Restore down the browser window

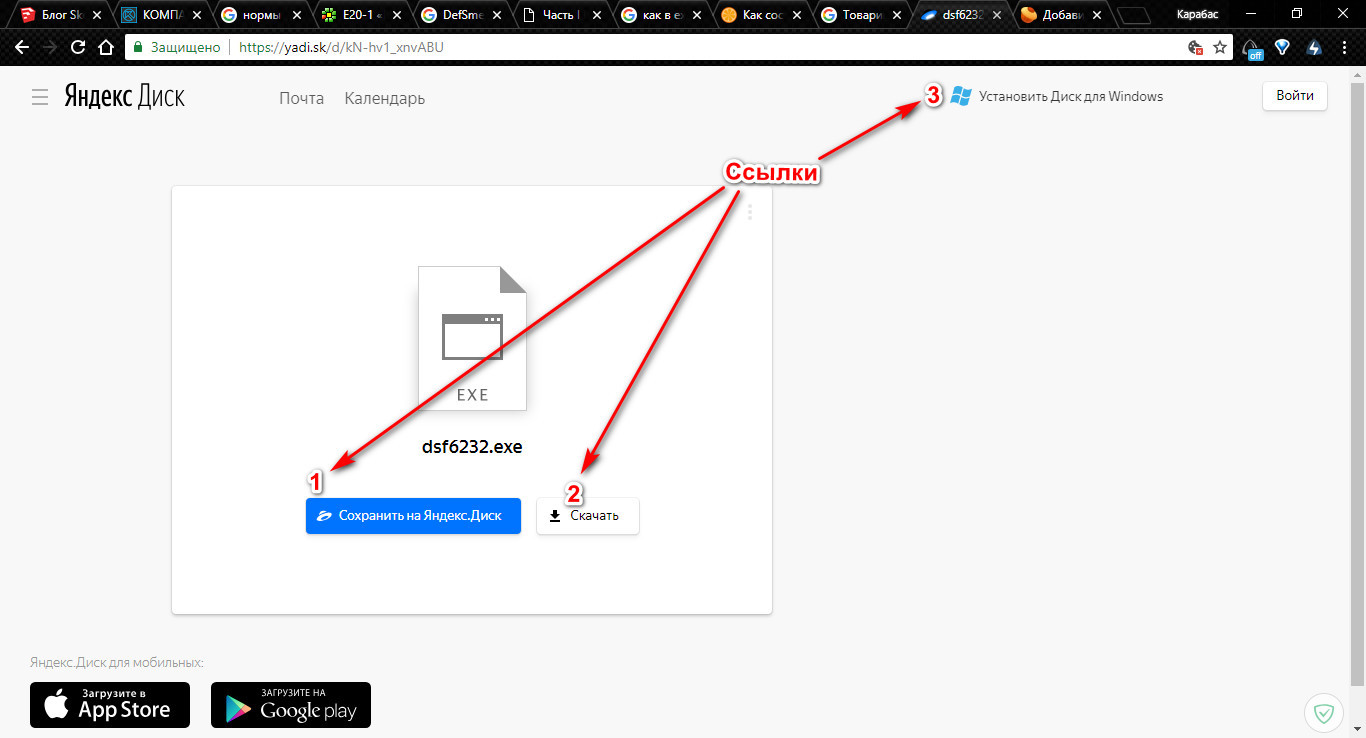pos(1297,13)
